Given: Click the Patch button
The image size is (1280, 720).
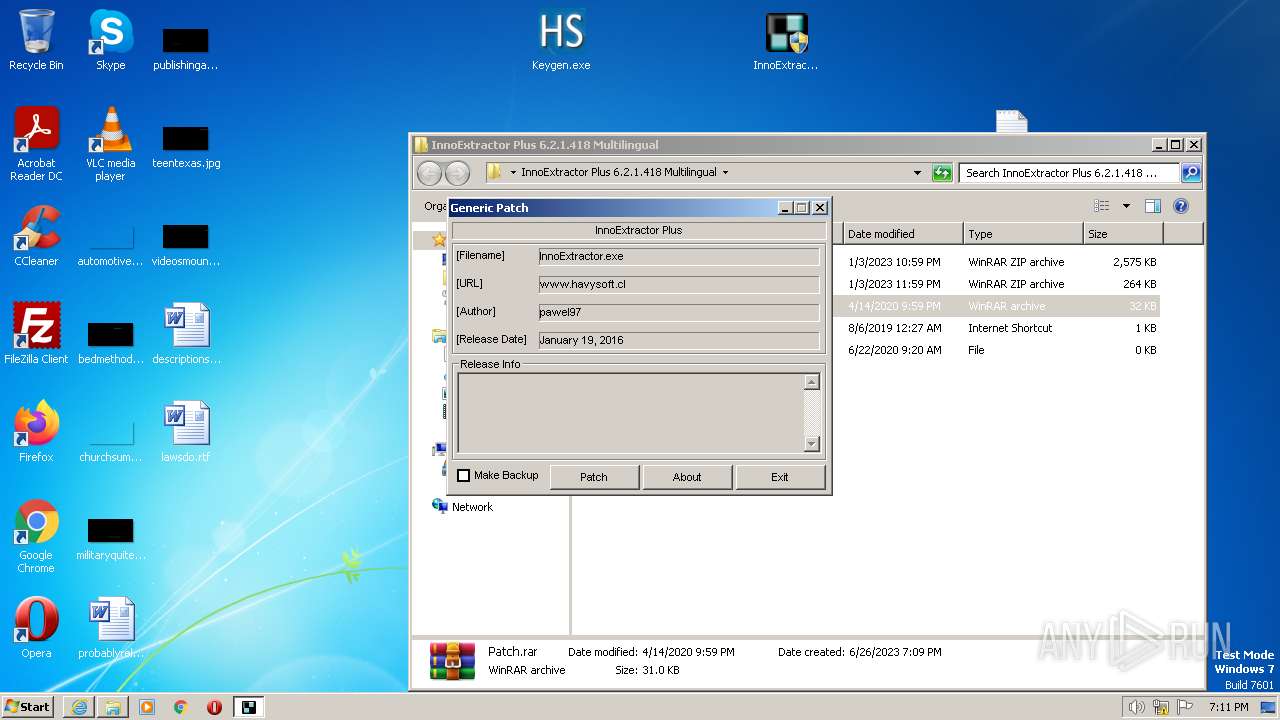Looking at the screenshot, I should coord(594,477).
